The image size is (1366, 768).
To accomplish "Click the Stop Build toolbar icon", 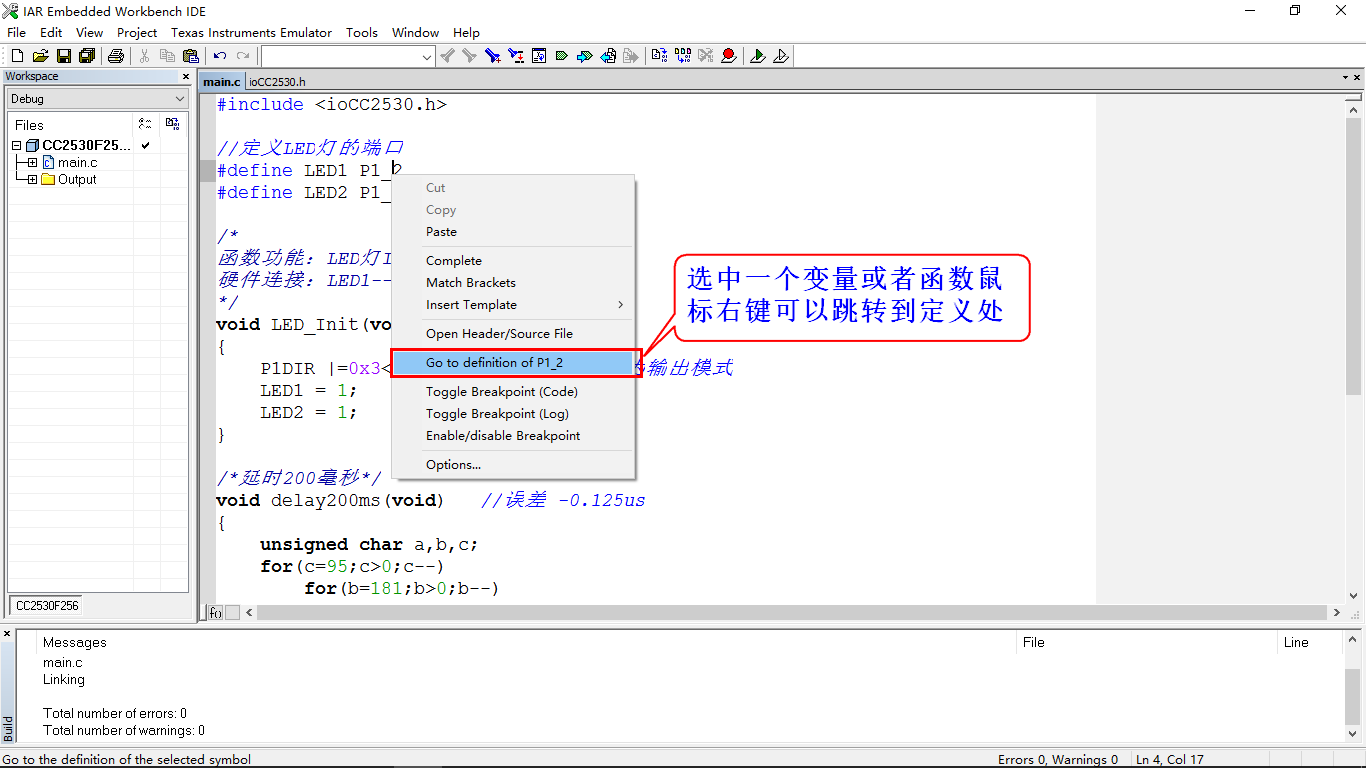I will [706, 56].
